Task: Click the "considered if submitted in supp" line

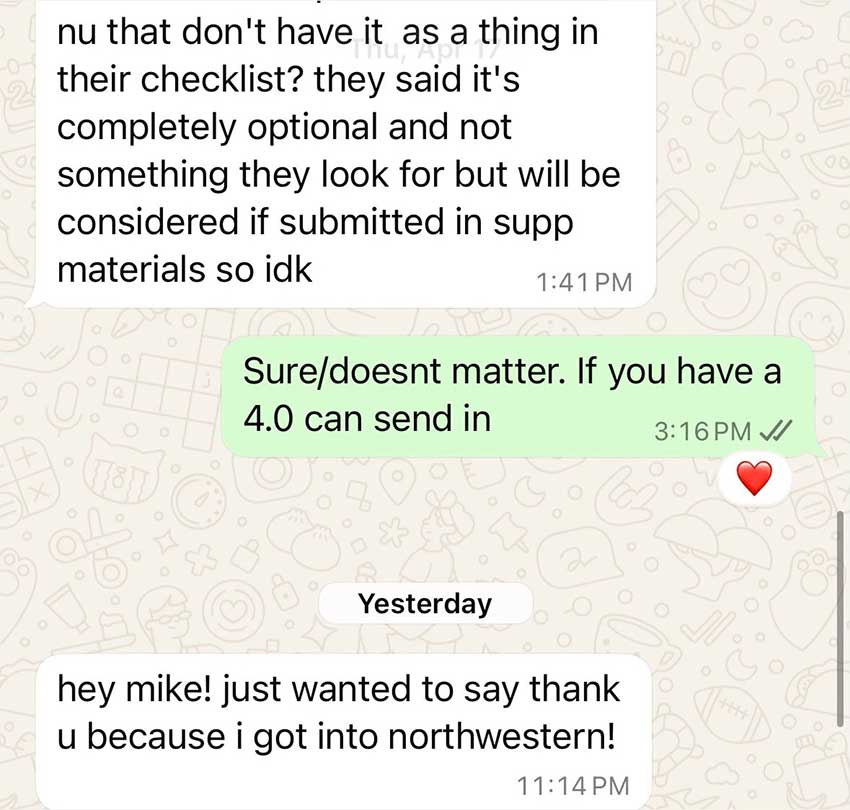Action: point(315,223)
